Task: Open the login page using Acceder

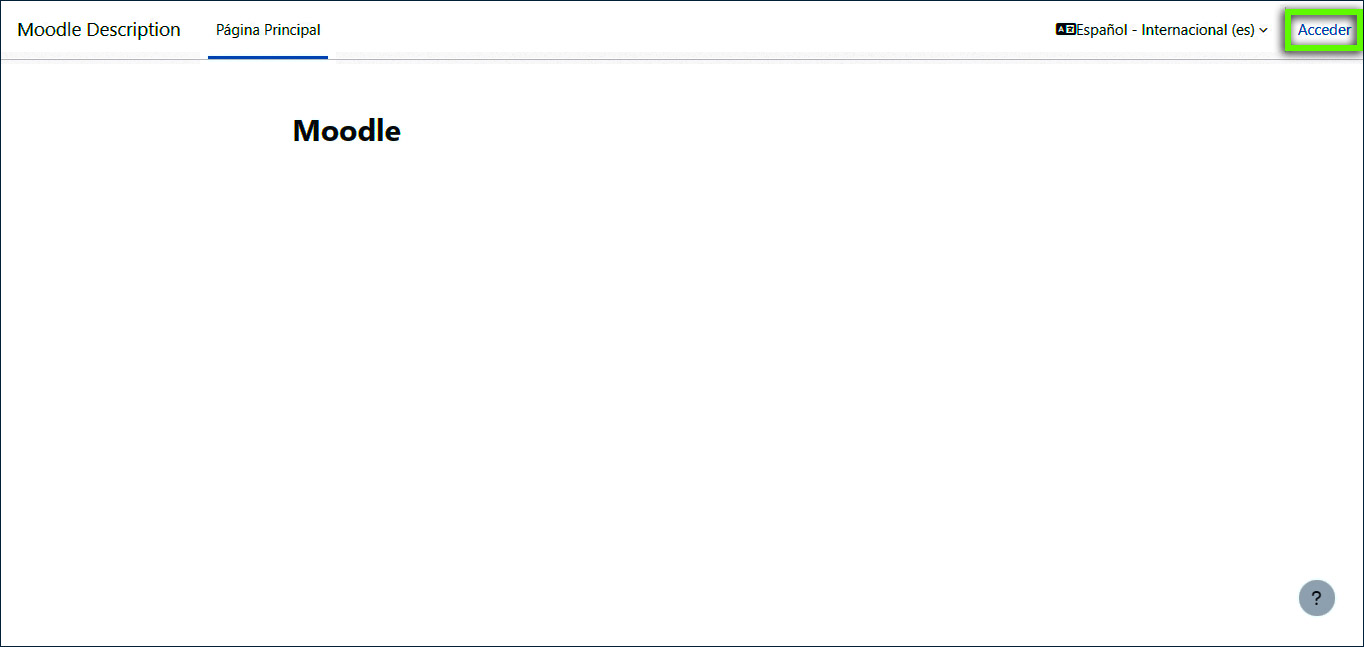Action: [x=1324, y=30]
